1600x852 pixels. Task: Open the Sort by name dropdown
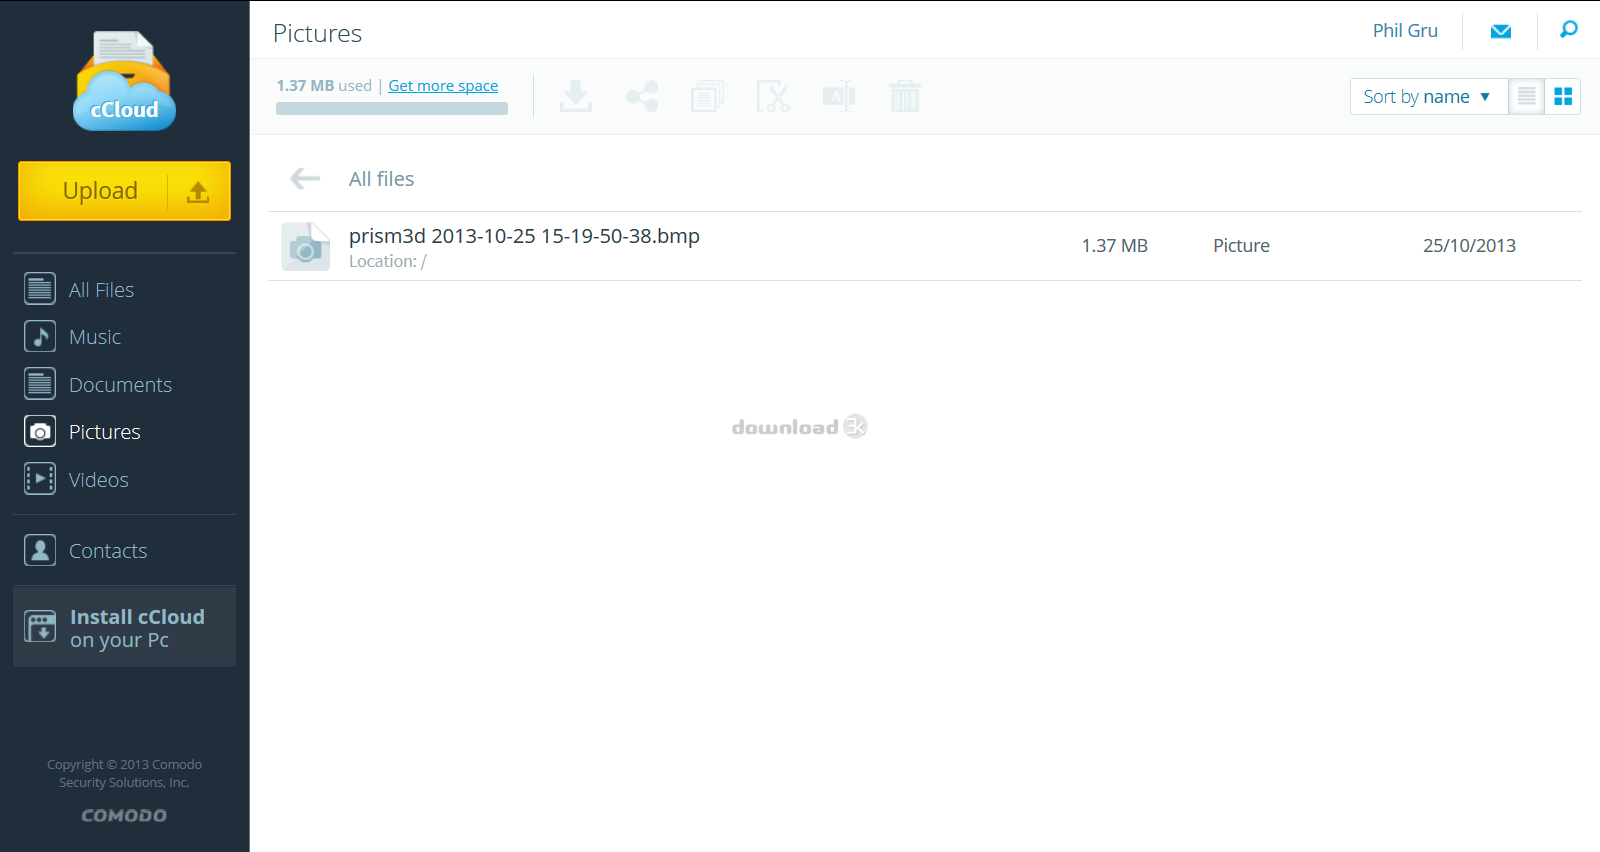tap(1428, 97)
